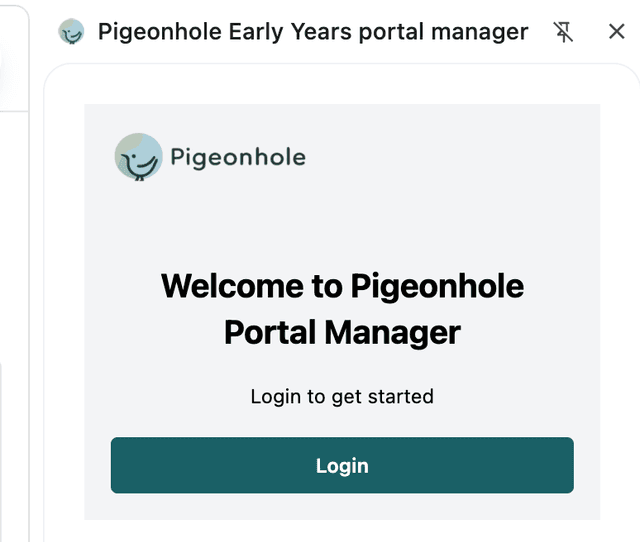The height and width of the screenshot is (542, 640).
Task: Click the gray card's empty area below the logo
Action: [342, 222]
